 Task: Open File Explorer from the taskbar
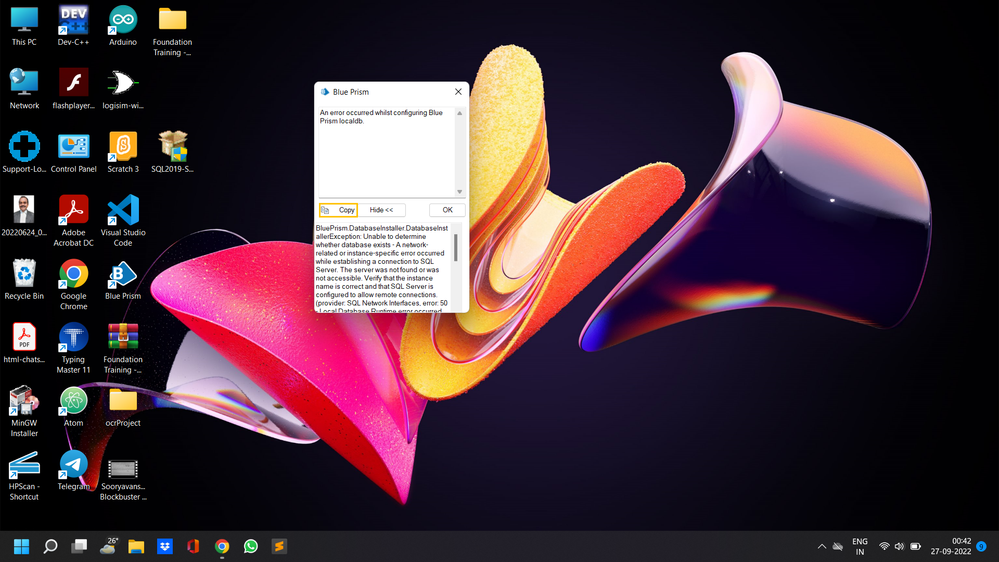pyautogui.click(x=136, y=546)
